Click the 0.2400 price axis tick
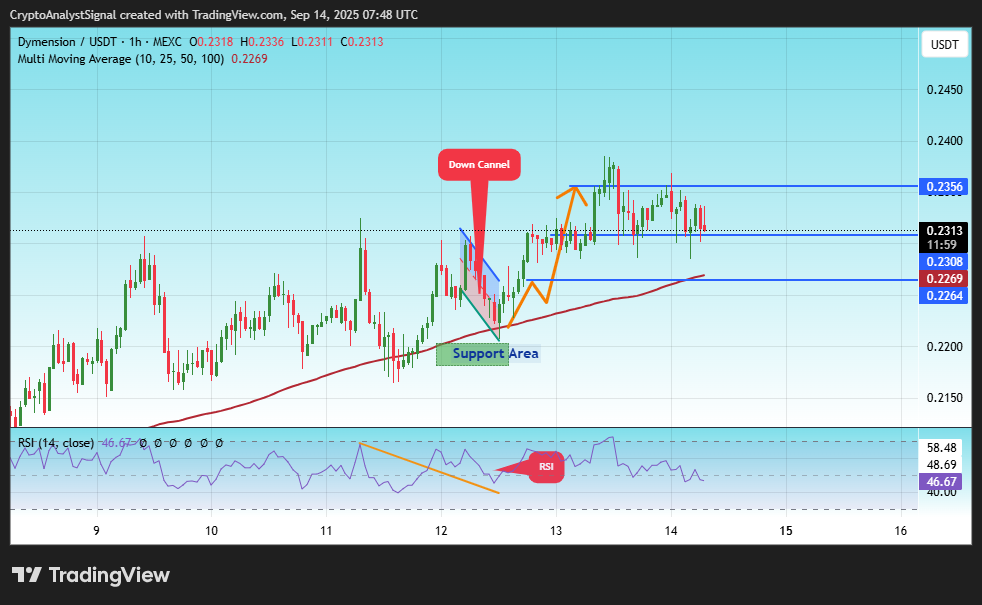982x605 pixels. (x=944, y=141)
